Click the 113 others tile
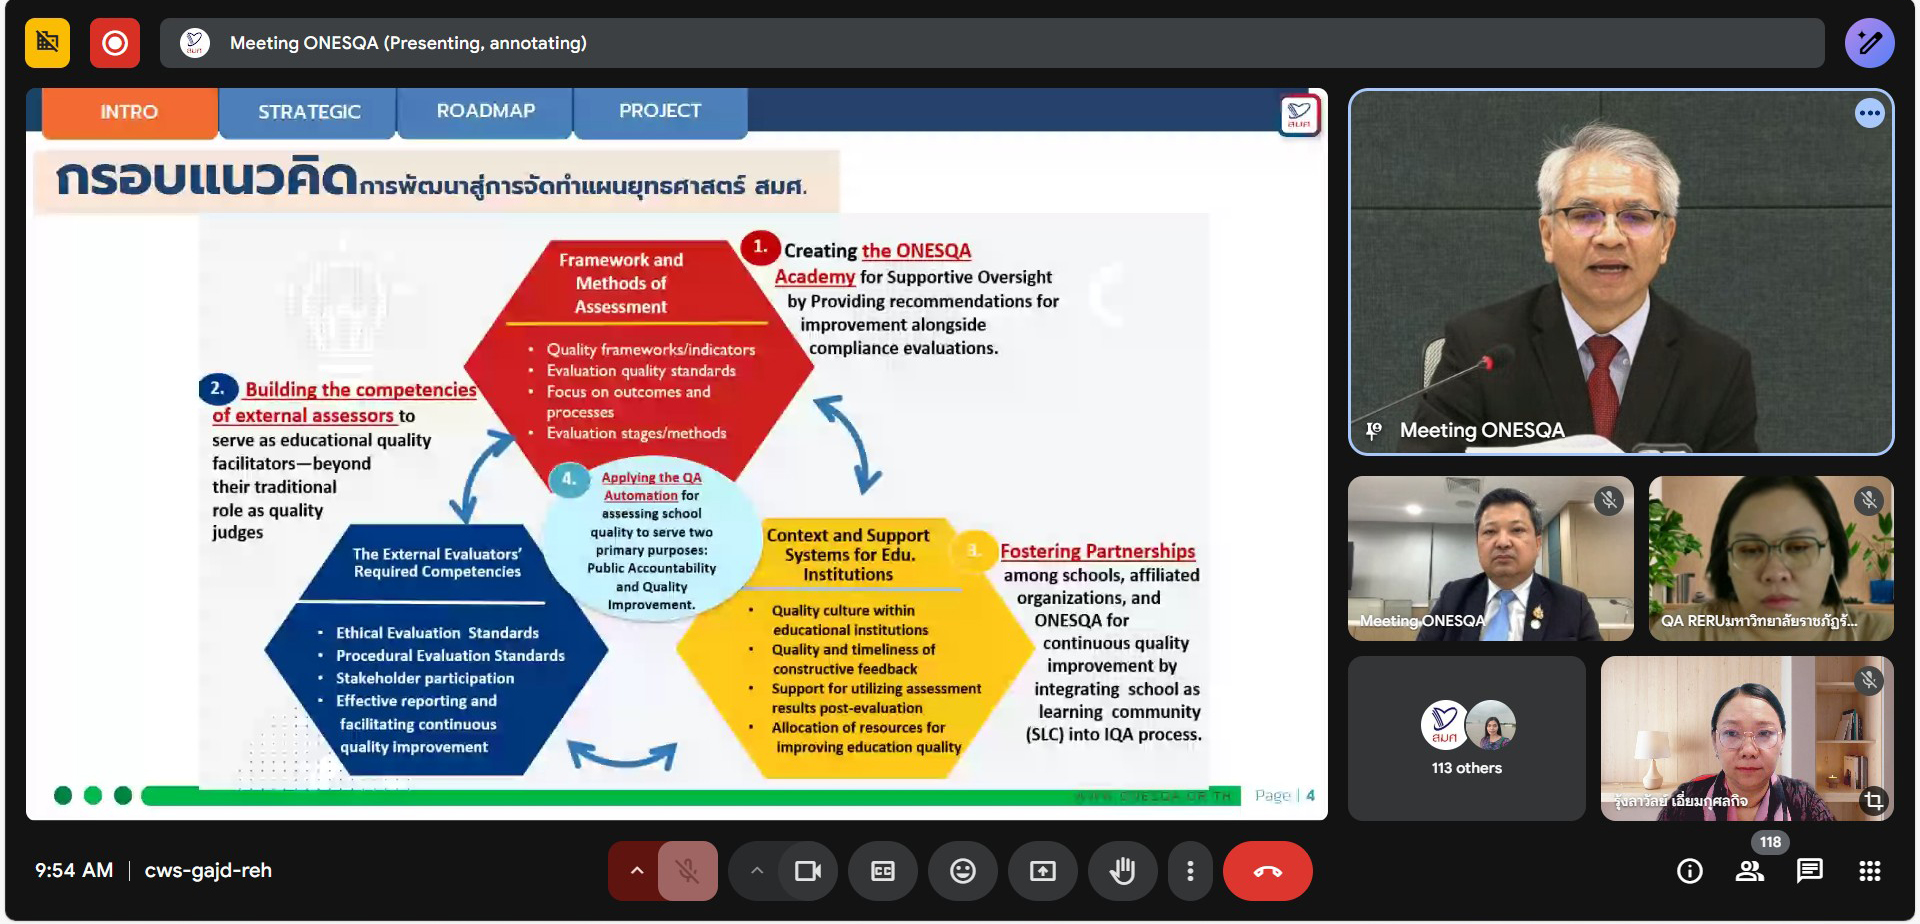 [x=1466, y=738]
